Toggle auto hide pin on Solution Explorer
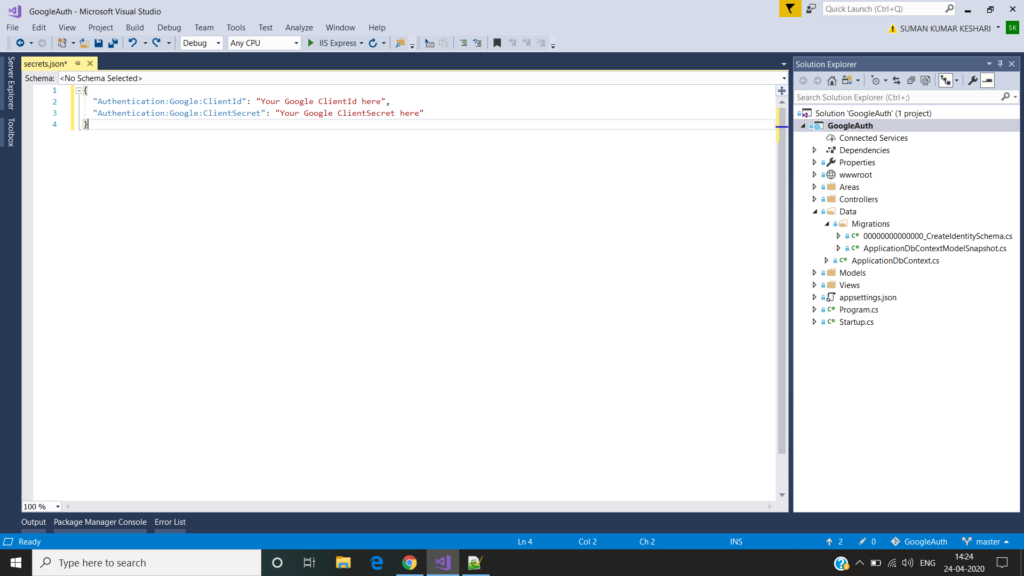1024x576 pixels. pos(1000,64)
